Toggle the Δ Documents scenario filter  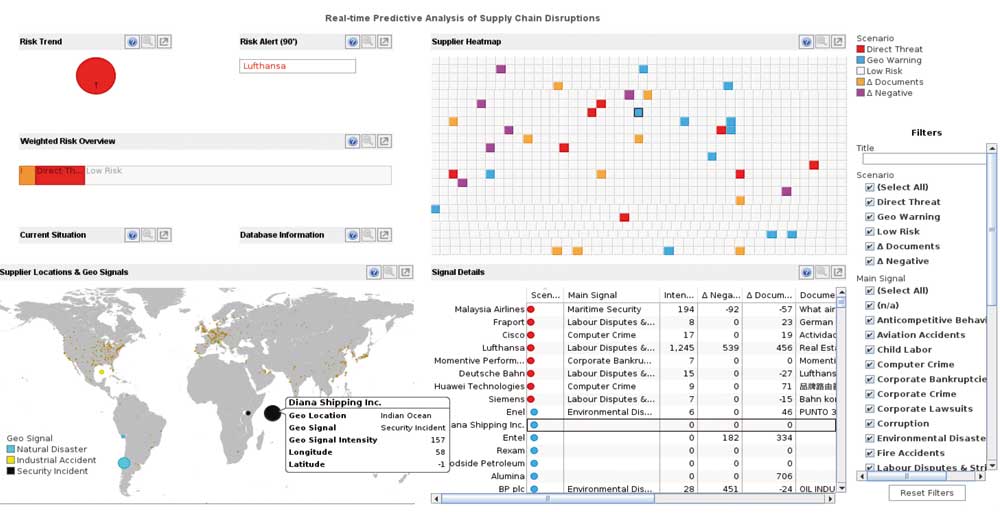coord(869,246)
